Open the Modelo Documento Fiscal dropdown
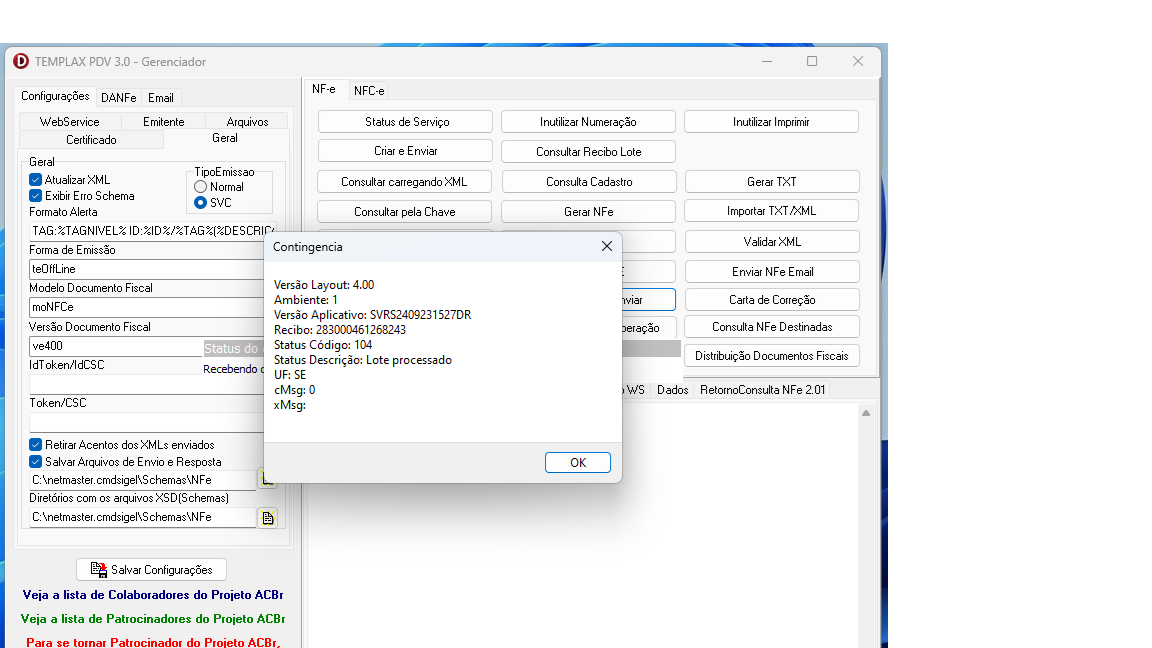1152x648 pixels. tap(147, 307)
